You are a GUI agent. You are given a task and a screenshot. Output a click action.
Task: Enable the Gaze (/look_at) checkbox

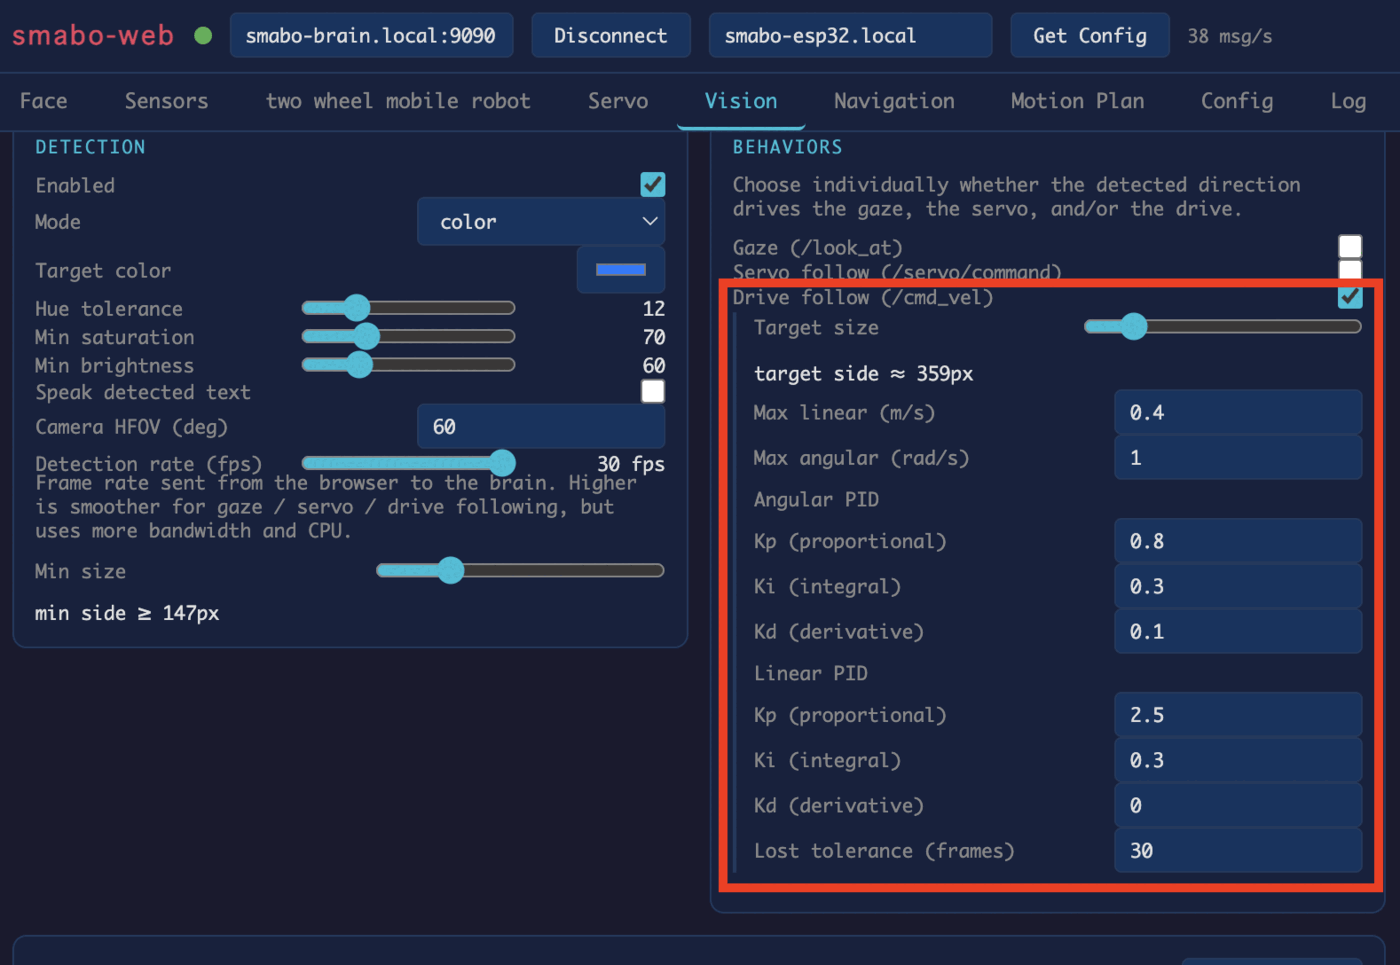1350,247
